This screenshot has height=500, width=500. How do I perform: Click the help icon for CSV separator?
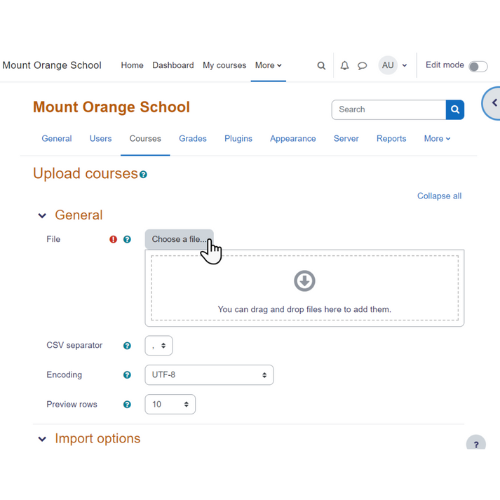pyautogui.click(x=127, y=345)
